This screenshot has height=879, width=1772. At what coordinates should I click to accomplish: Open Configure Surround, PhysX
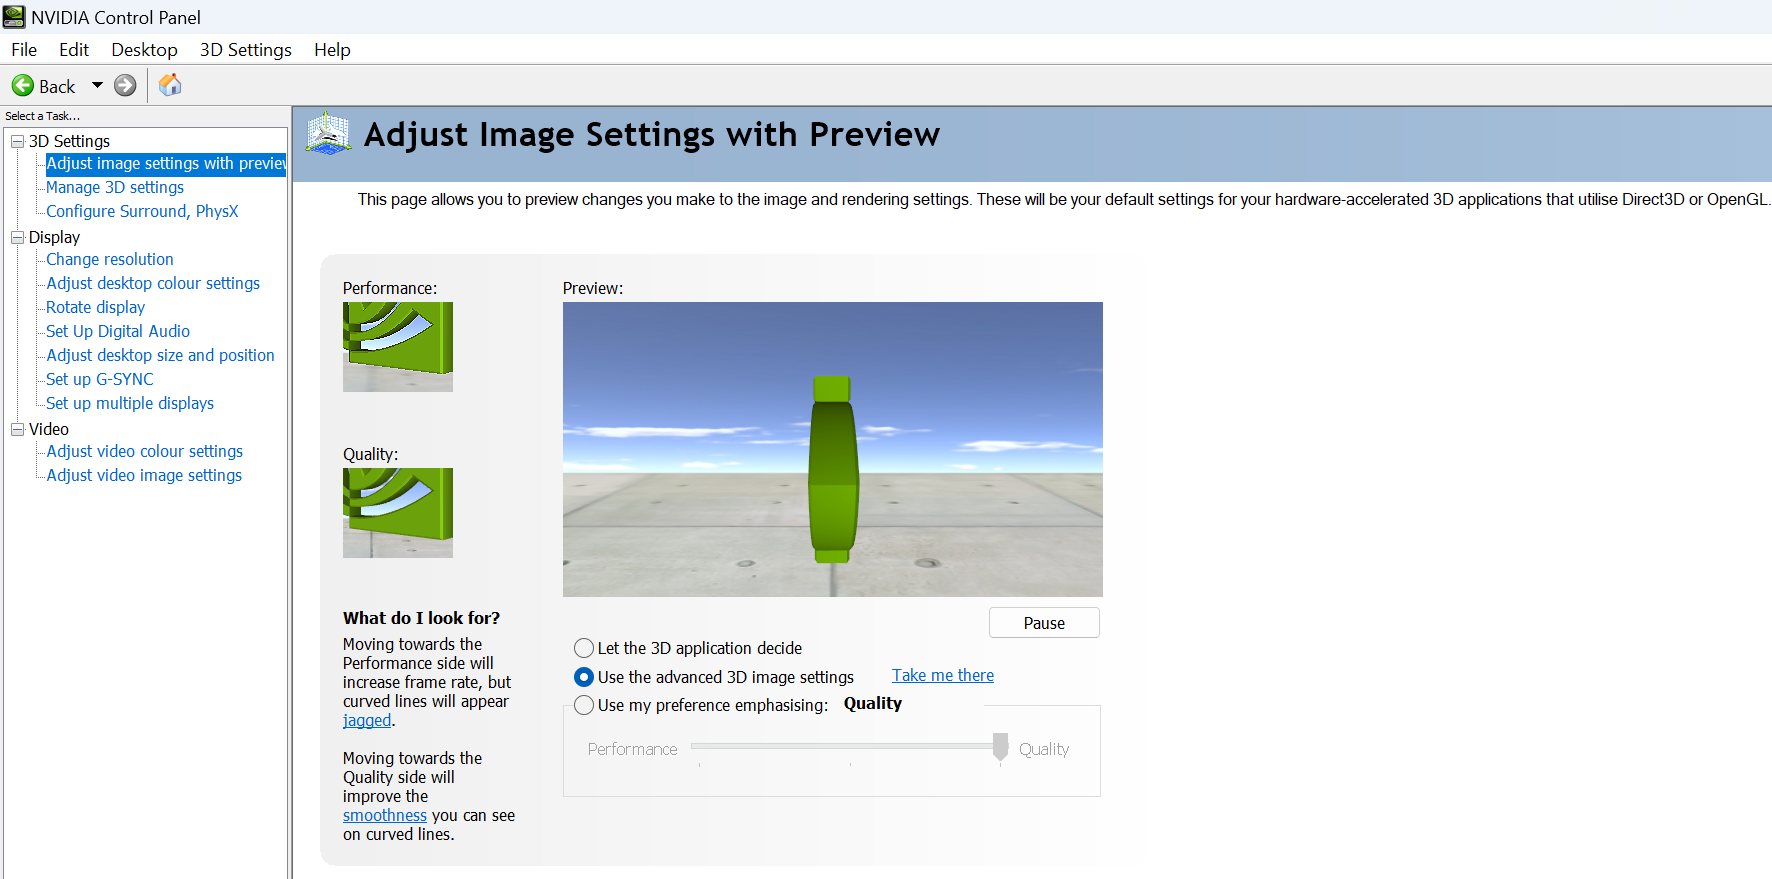pos(142,211)
